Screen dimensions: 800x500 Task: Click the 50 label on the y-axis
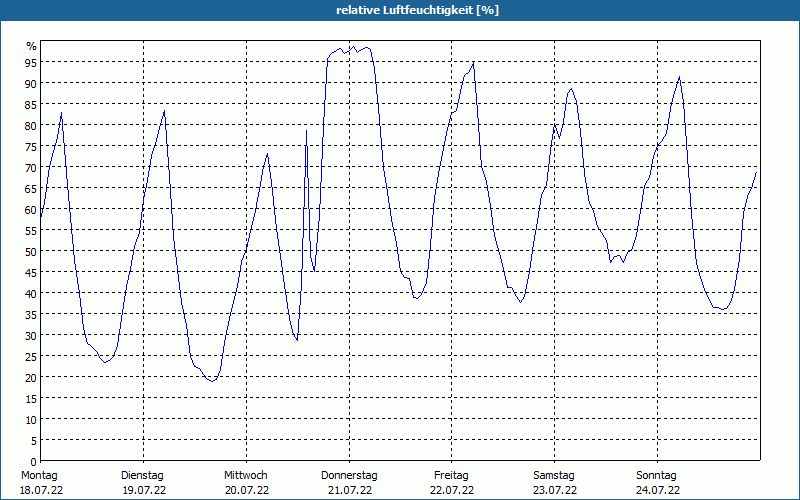31,252
